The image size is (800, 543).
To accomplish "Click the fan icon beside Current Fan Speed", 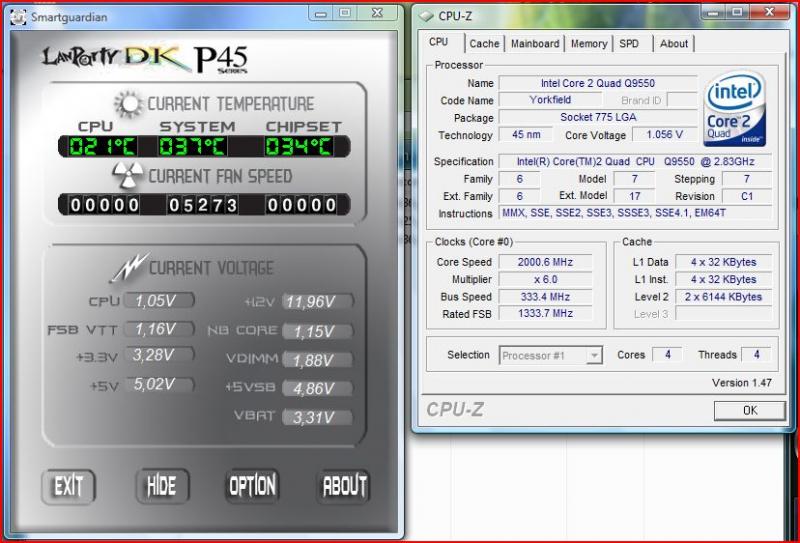I will coord(128,176).
